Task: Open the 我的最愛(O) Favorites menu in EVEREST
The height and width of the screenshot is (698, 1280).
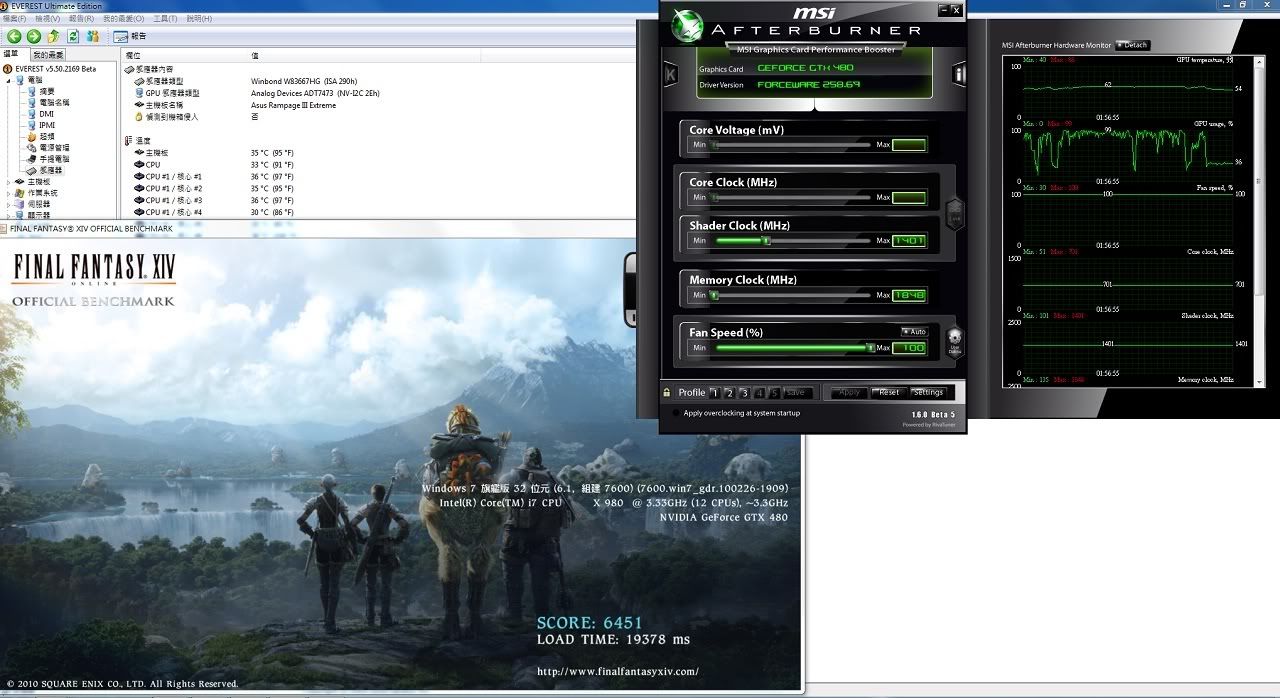Action: pyautogui.click(x=123, y=18)
